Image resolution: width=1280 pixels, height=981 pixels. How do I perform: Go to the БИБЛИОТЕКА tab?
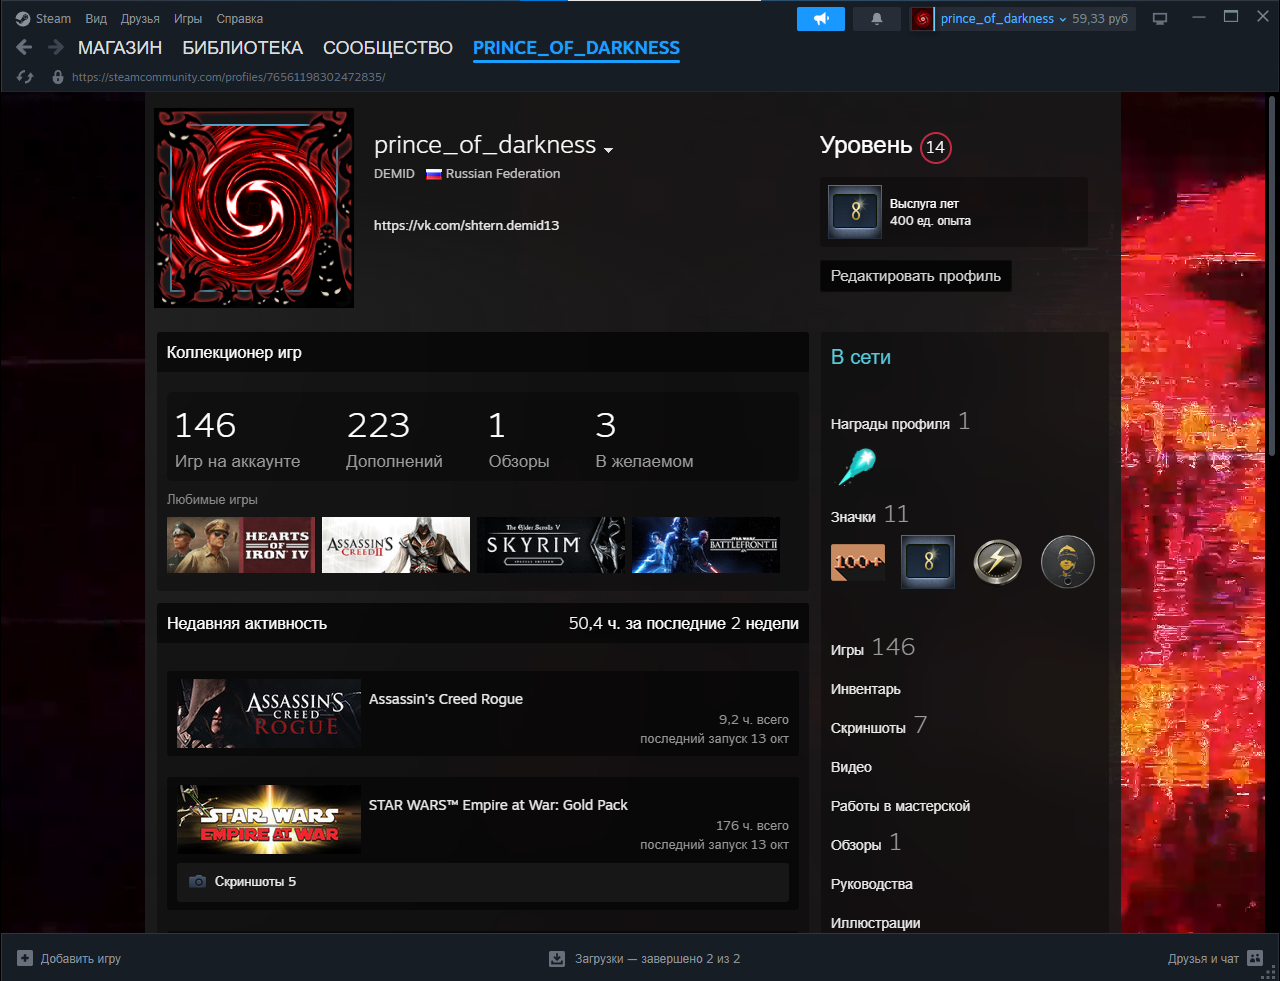click(x=242, y=48)
